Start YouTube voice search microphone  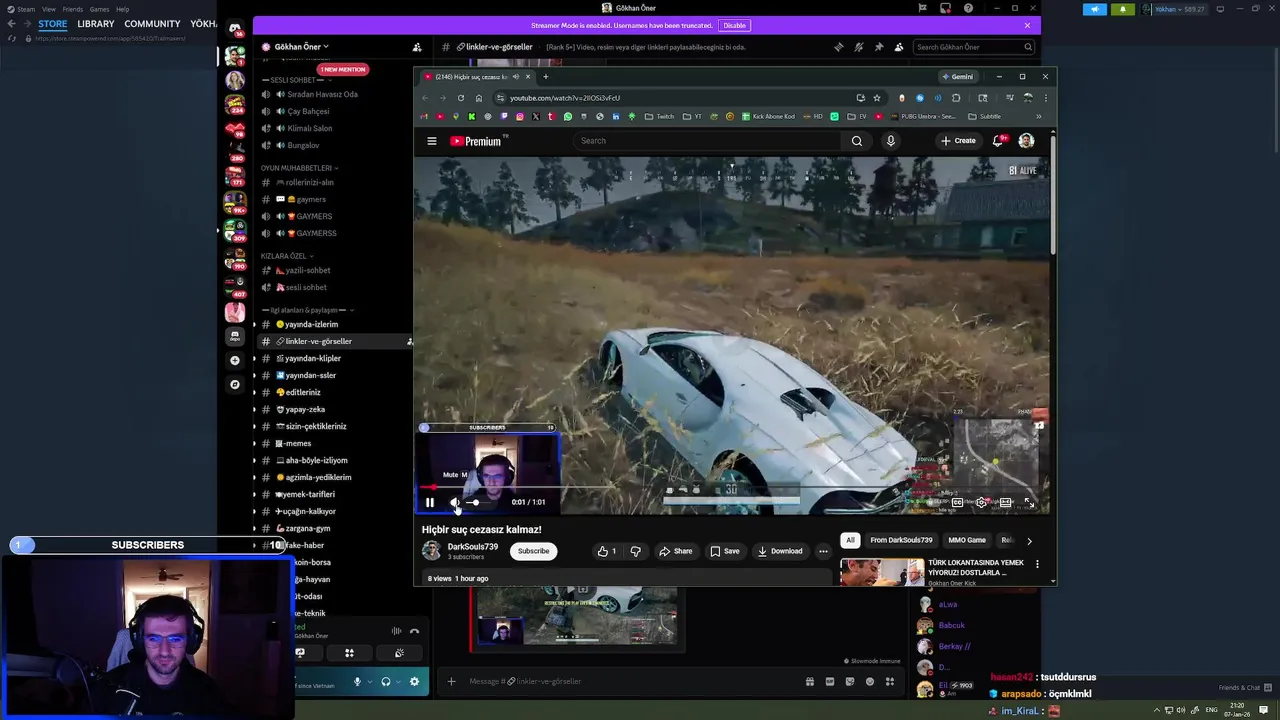(890, 141)
